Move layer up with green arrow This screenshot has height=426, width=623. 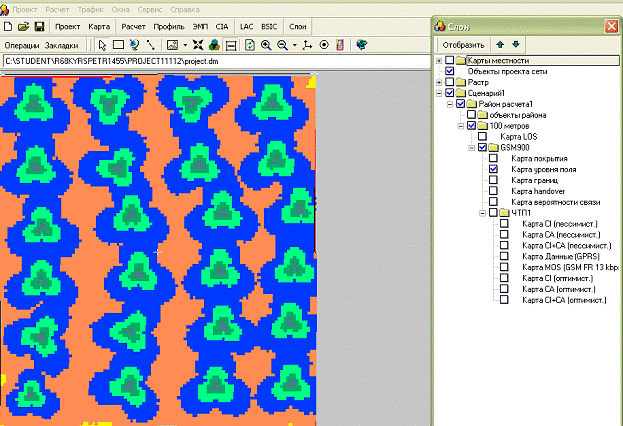coord(500,44)
